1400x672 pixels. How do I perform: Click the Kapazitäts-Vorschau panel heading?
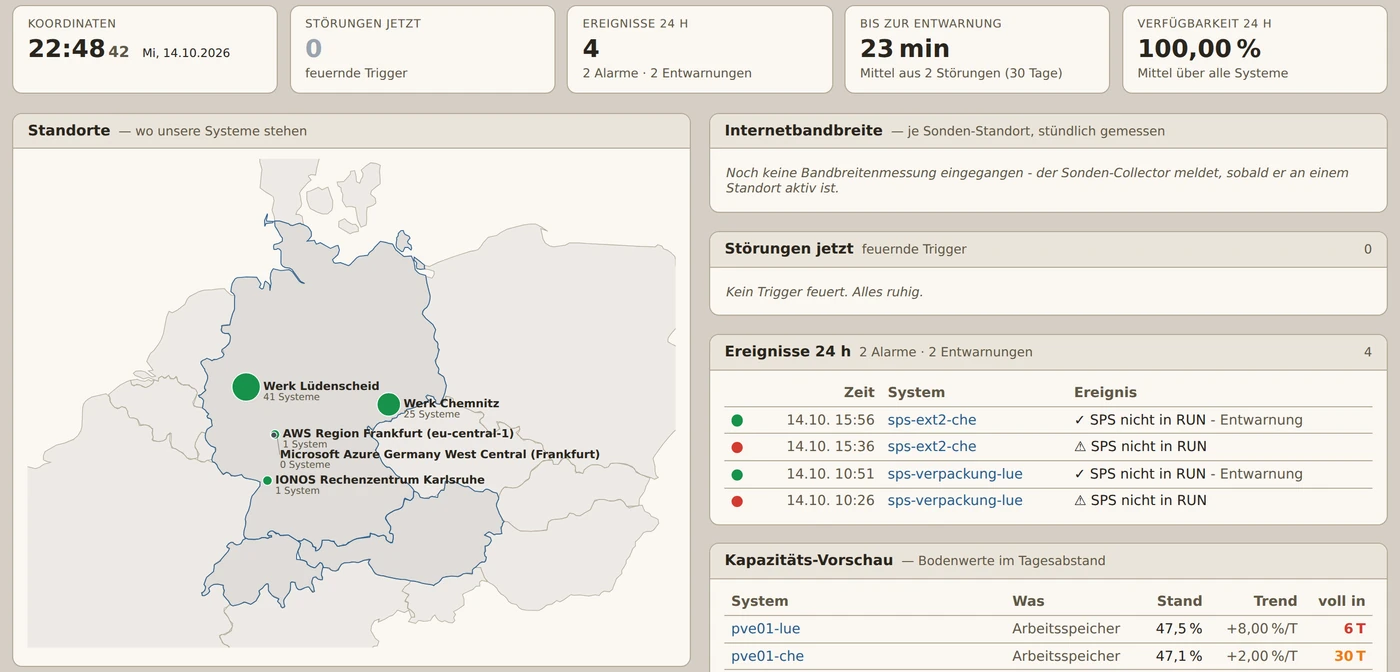(809, 561)
